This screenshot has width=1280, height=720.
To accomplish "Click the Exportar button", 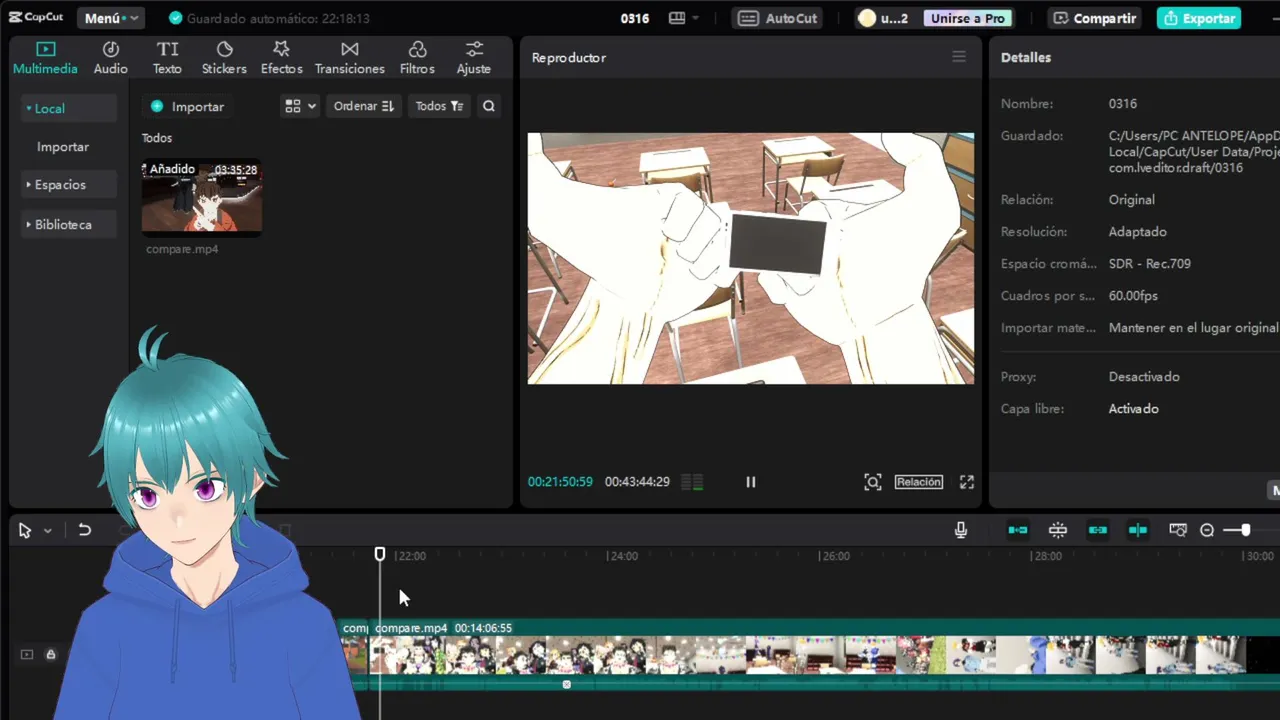I will (1199, 18).
